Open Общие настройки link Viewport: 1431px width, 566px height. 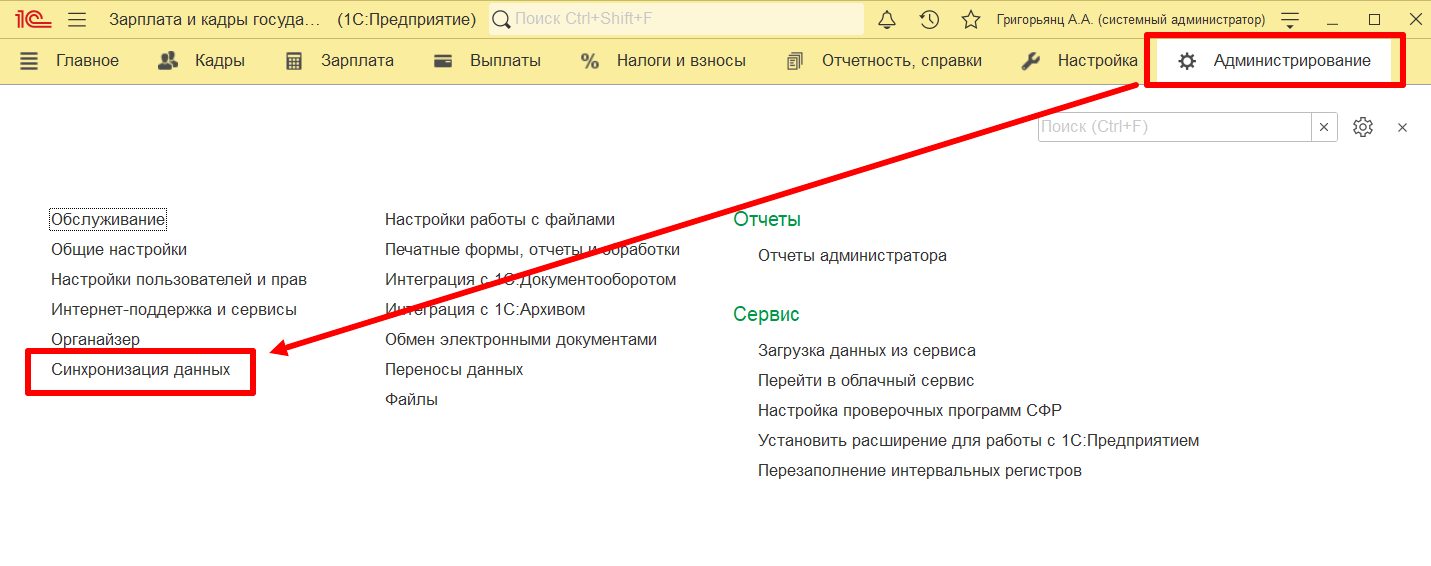[119, 249]
